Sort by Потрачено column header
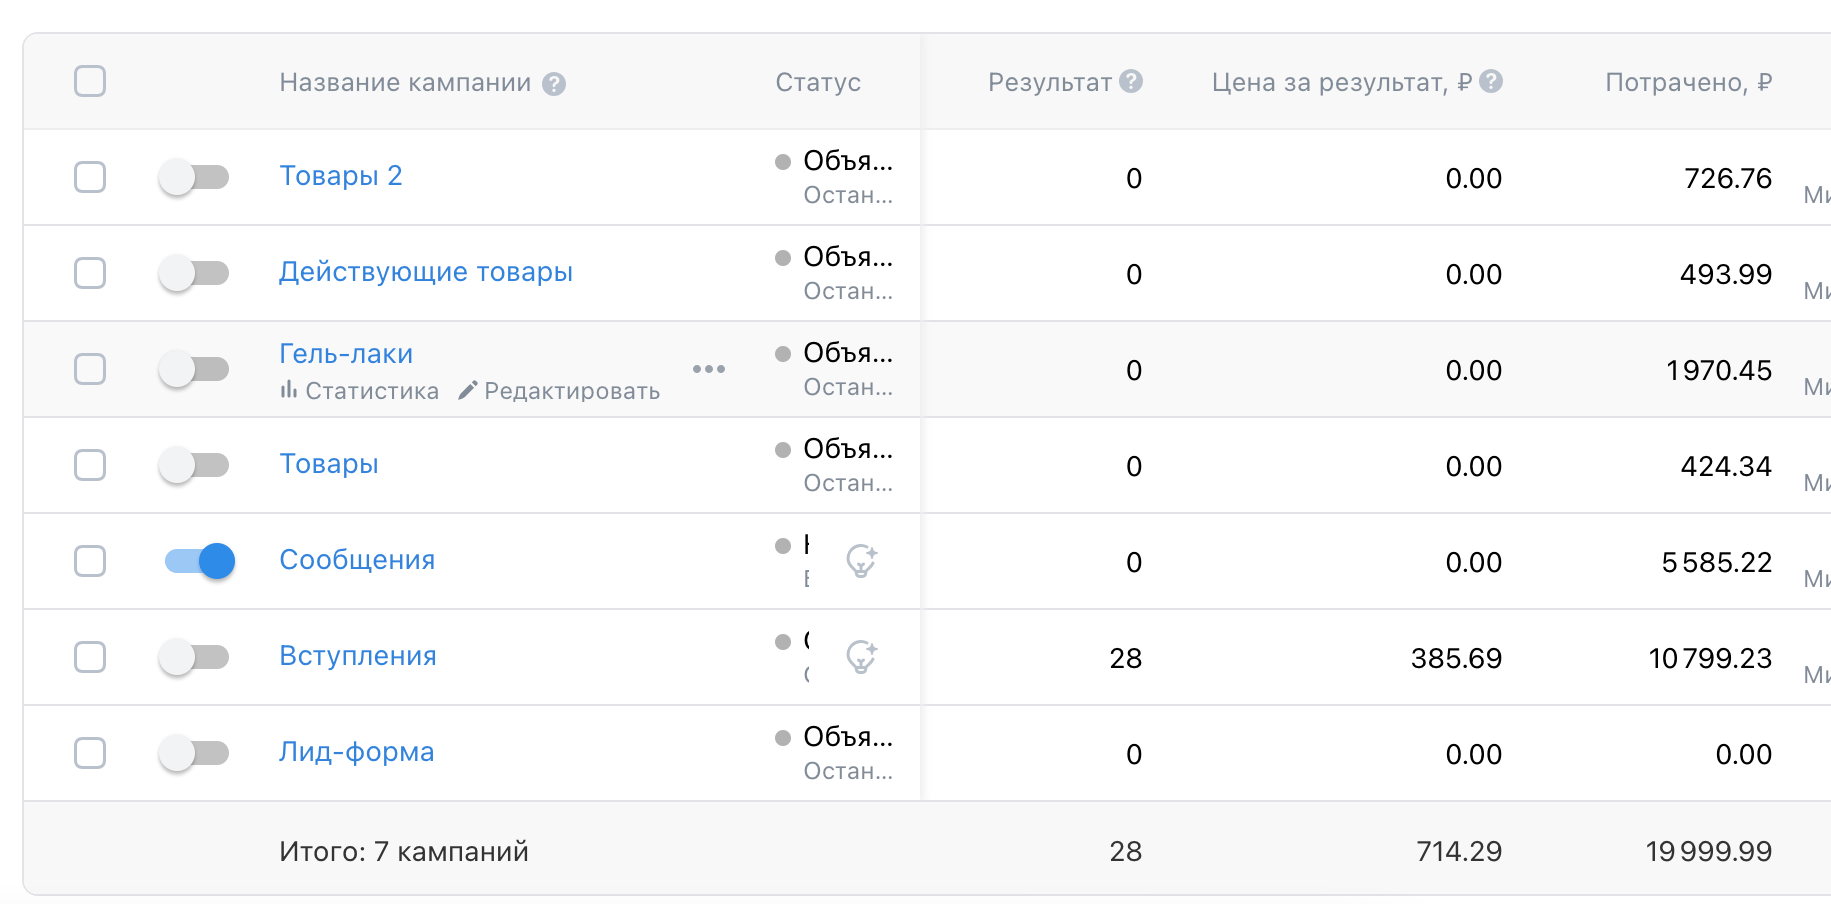Viewport: 1831px width, 904px height. point(1687,82)
